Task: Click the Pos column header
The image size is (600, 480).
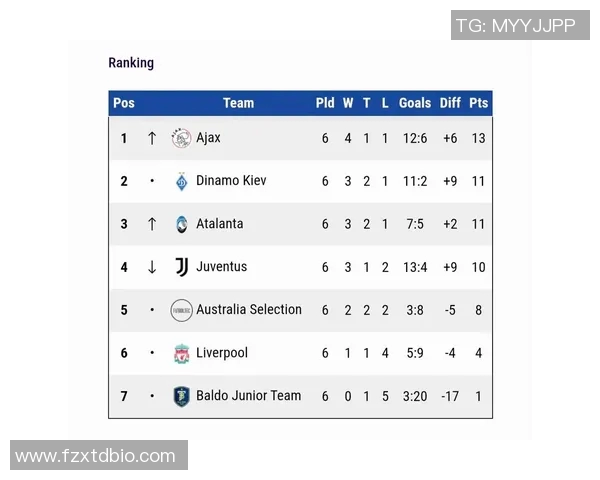Action: pos(124,103)
